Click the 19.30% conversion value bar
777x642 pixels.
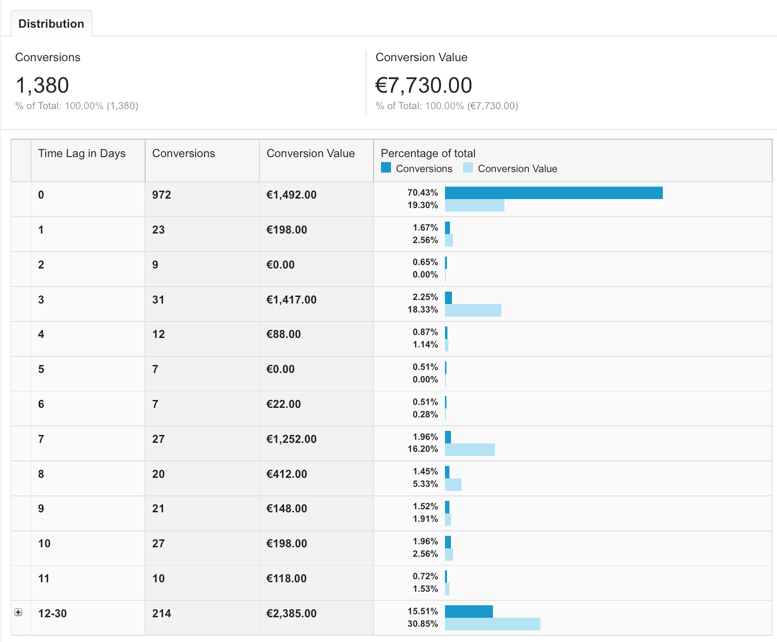click(474, 205)
